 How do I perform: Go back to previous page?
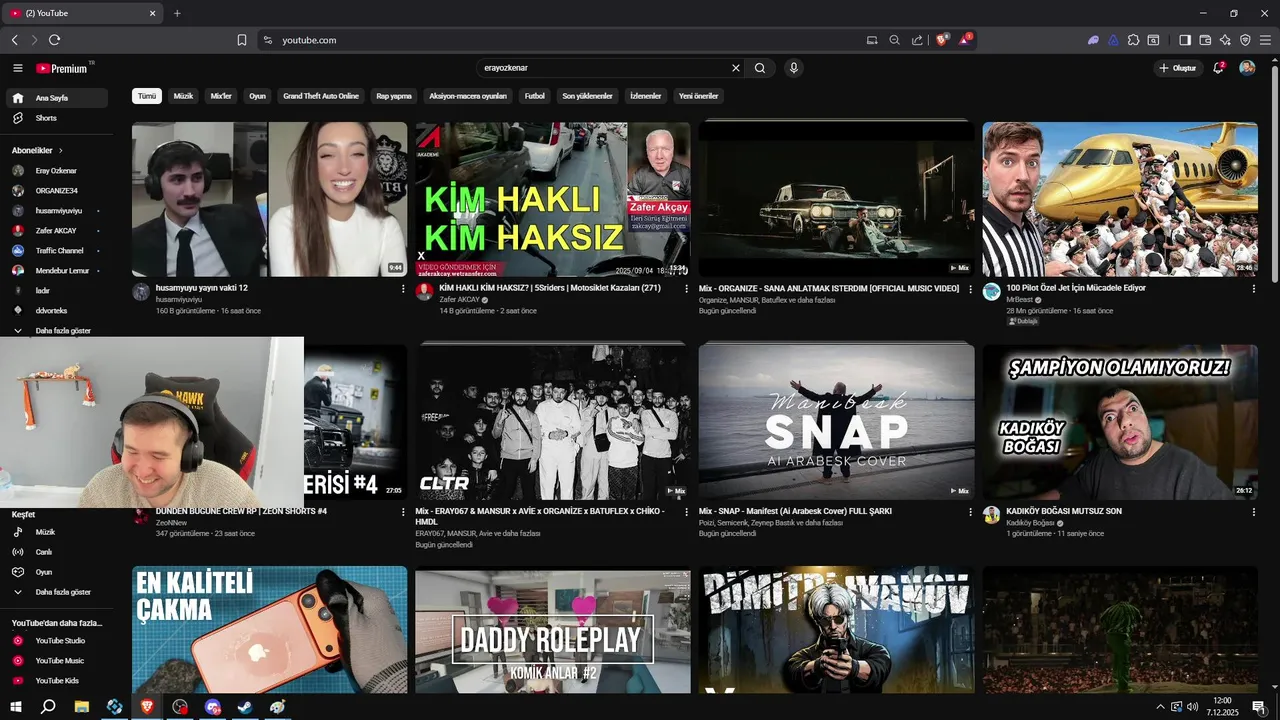[x=14, y=40]
